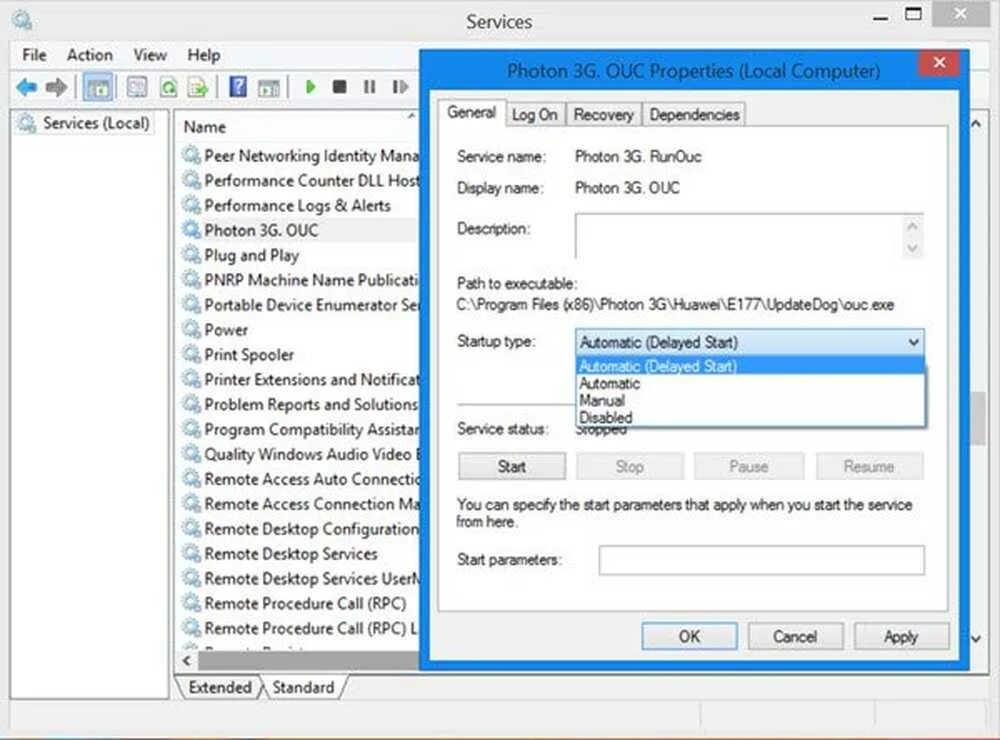Select the Program Compatibility Assistant row
Screen dimensions: 1000x740
299,429
